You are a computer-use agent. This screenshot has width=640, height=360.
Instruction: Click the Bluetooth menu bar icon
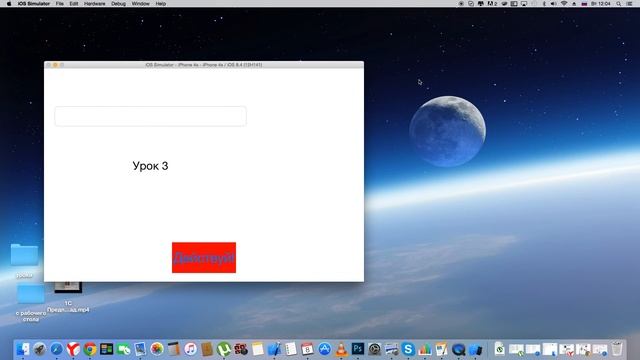click(544, 4)
